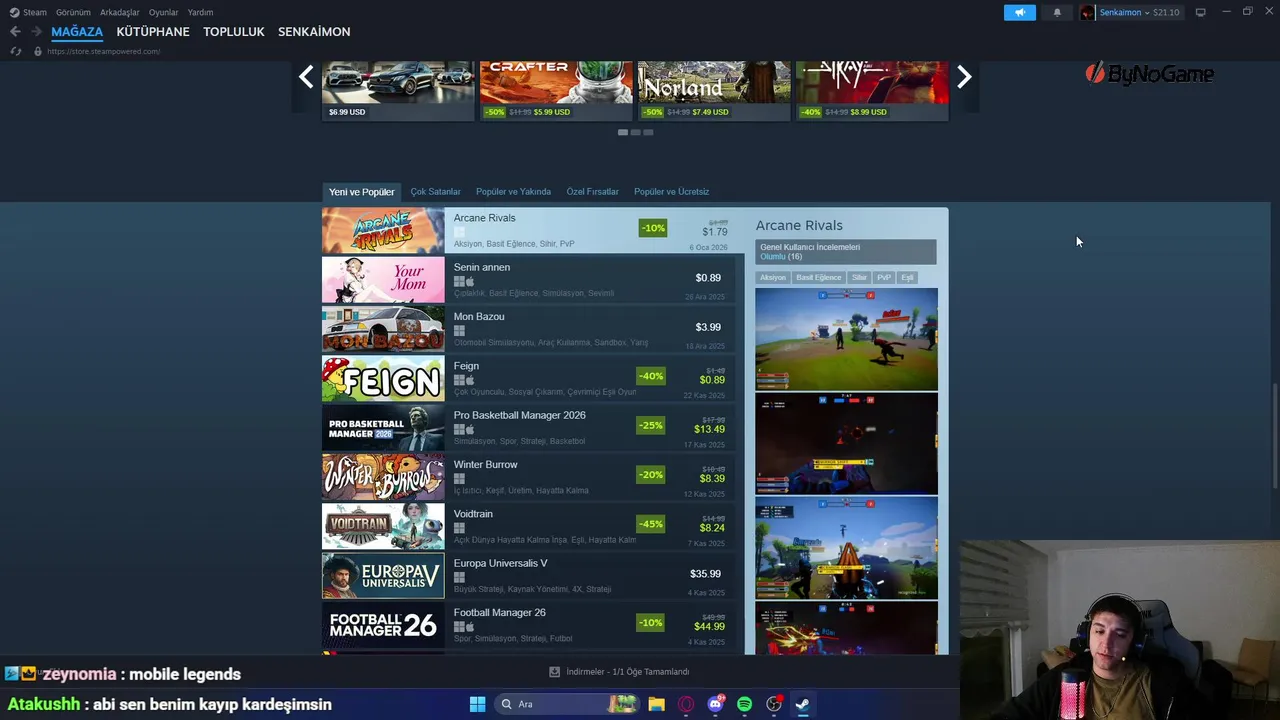This screenshot has width=1280, height=720.
Task: Open Discord from the taskbar
Action: (x=715, y=704)
